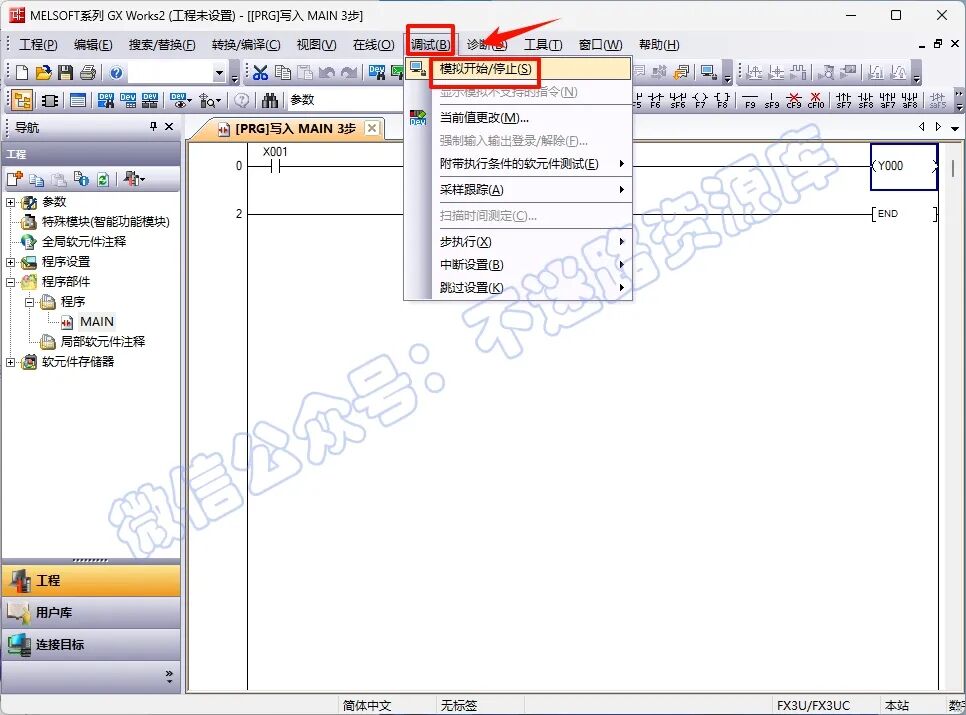Draw vertical line with the sF9 icon
Viewport: 966px width, 715px height.
point(772,100)
